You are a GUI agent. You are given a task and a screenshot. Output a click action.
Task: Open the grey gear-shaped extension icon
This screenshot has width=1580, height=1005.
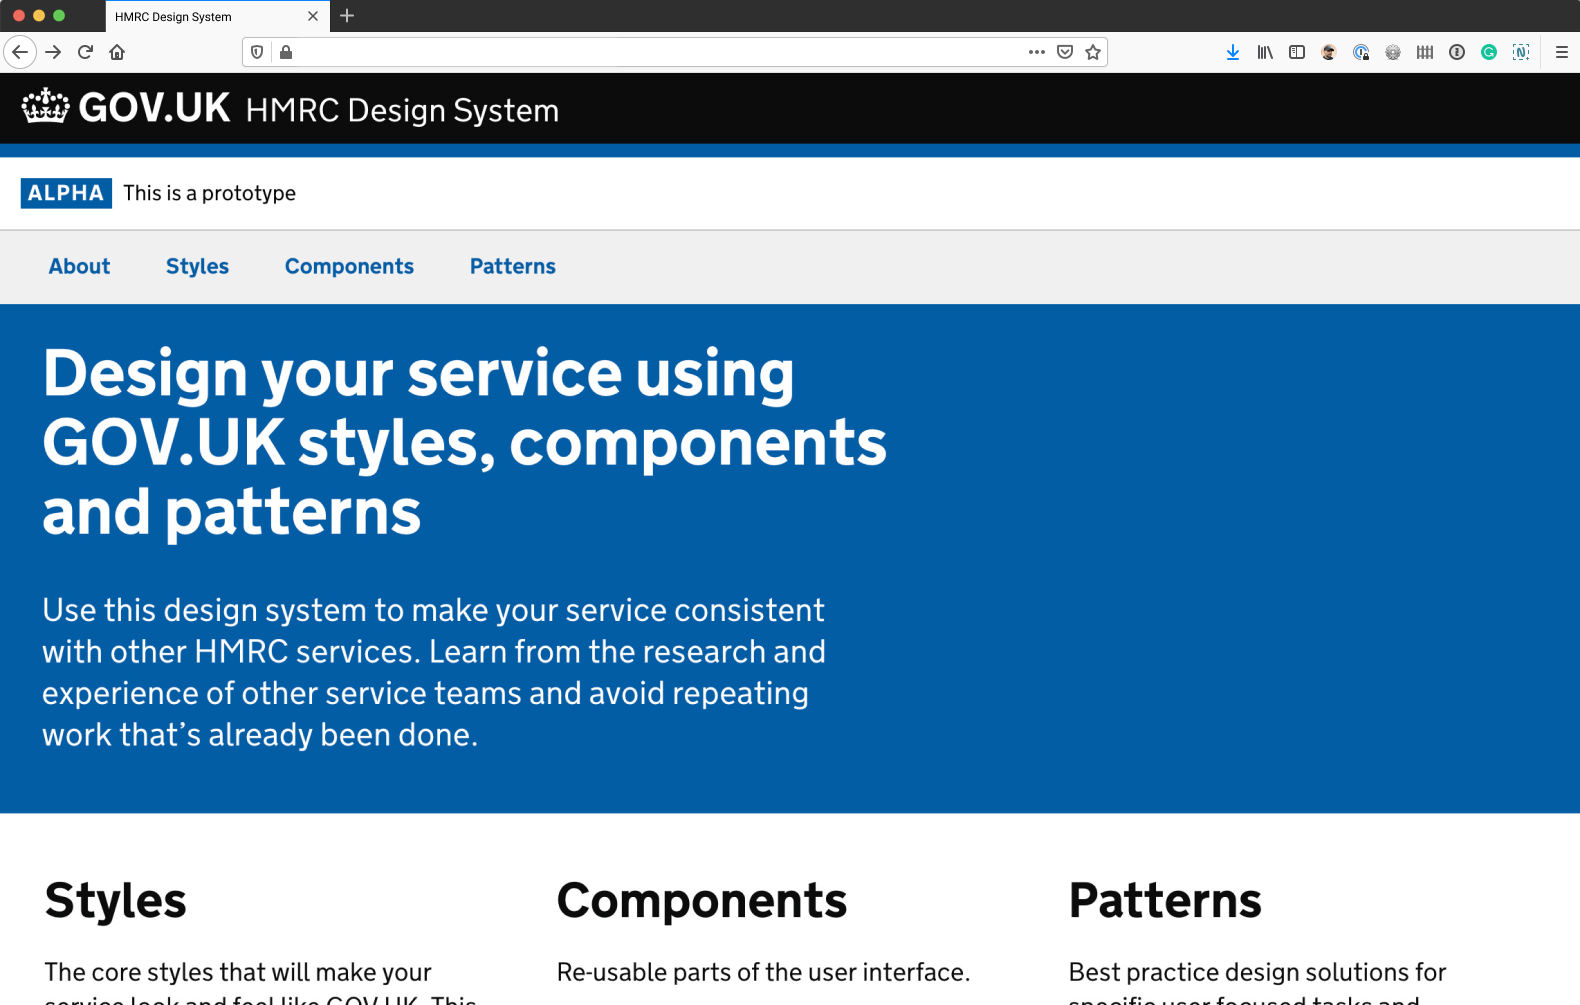coord(1393,52)
